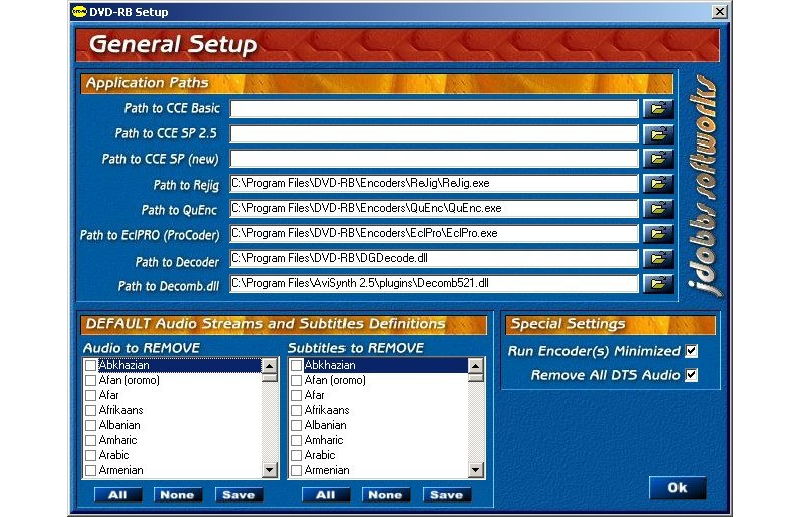The height and width of the screenshot is (517, 800).
Task: Click the DVD-RB title bar icon
Action: coord(79,12)
